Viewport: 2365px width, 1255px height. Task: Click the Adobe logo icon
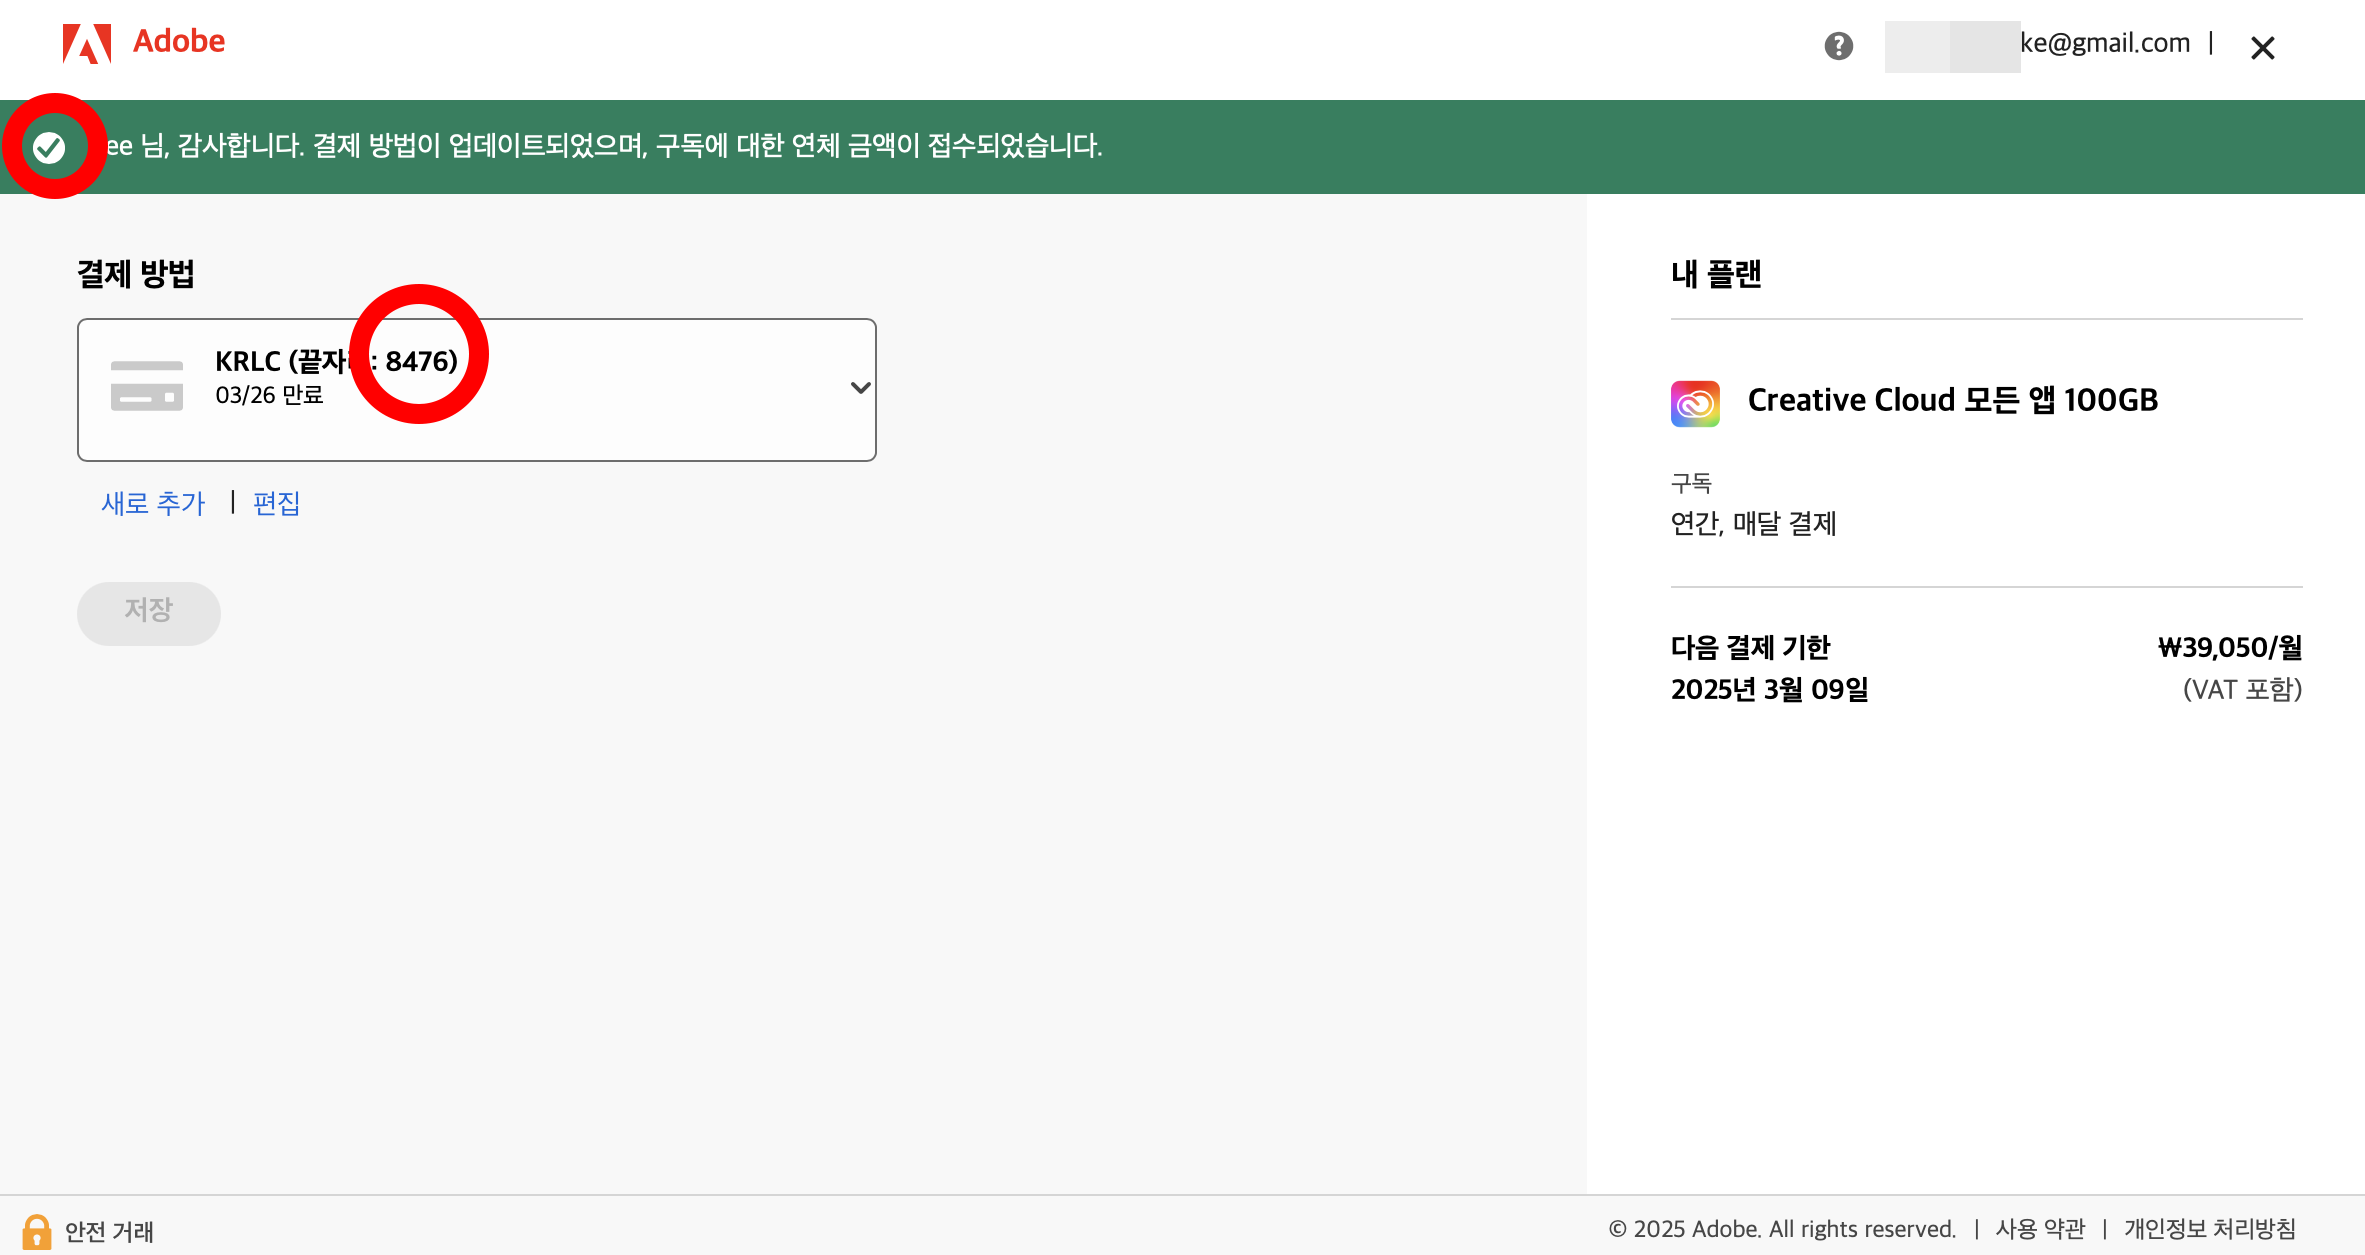tap(87, 44)
